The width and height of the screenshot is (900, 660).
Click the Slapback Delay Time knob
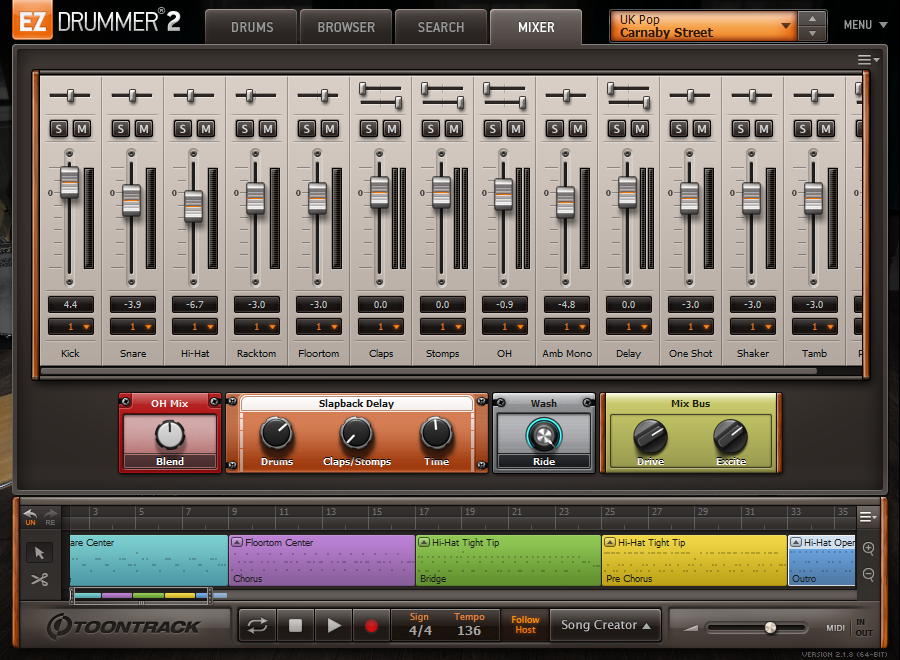436,433
